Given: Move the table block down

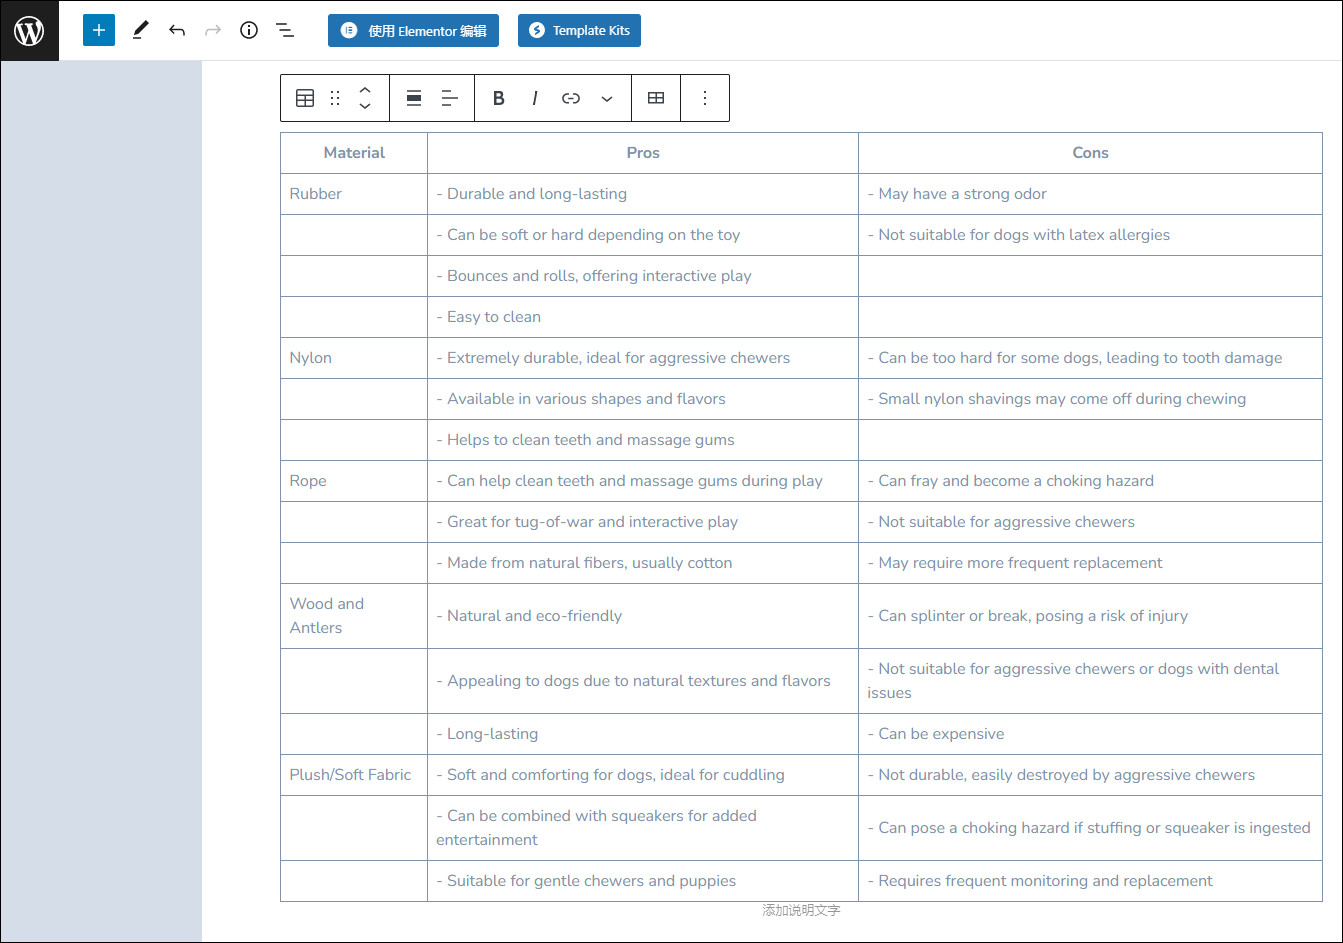Looking at the screenshot, I should (365, 106).
